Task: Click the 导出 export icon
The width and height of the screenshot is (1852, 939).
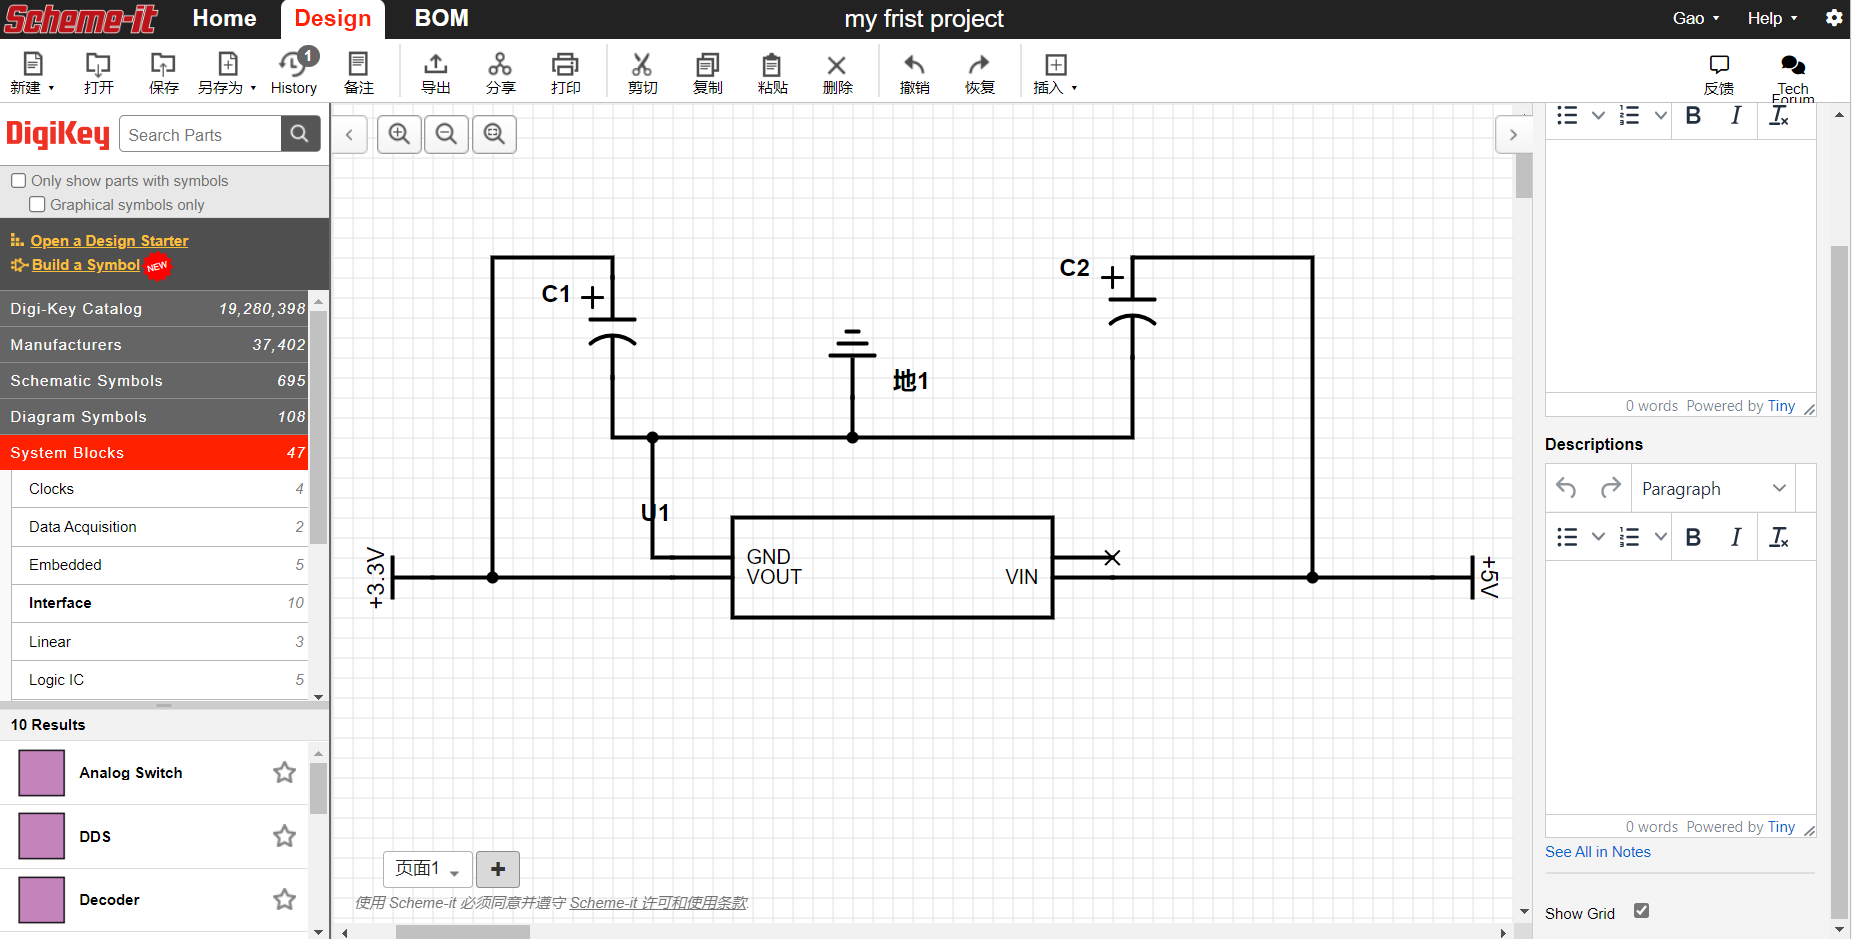Action: pyautogui.click(x=435, y=65)
